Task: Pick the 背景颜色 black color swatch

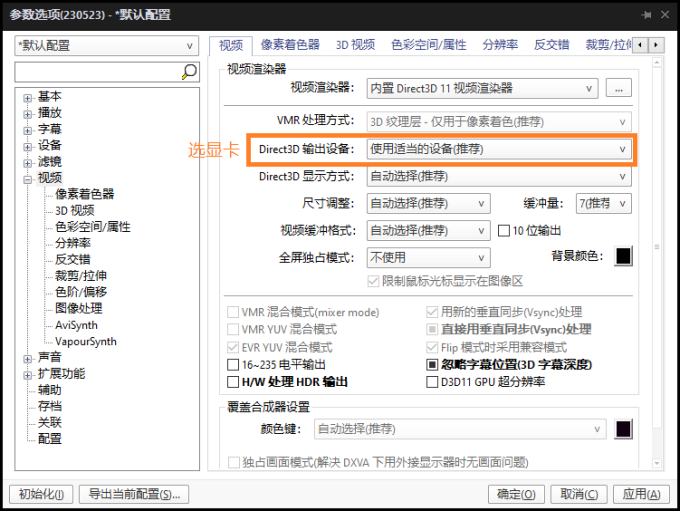Action: (623, 256)
